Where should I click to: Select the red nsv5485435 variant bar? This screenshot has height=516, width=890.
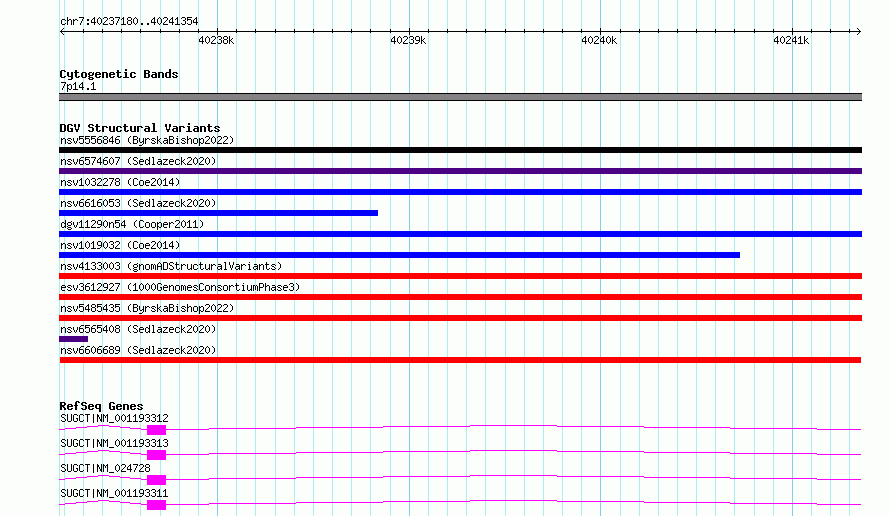(460, 318)
